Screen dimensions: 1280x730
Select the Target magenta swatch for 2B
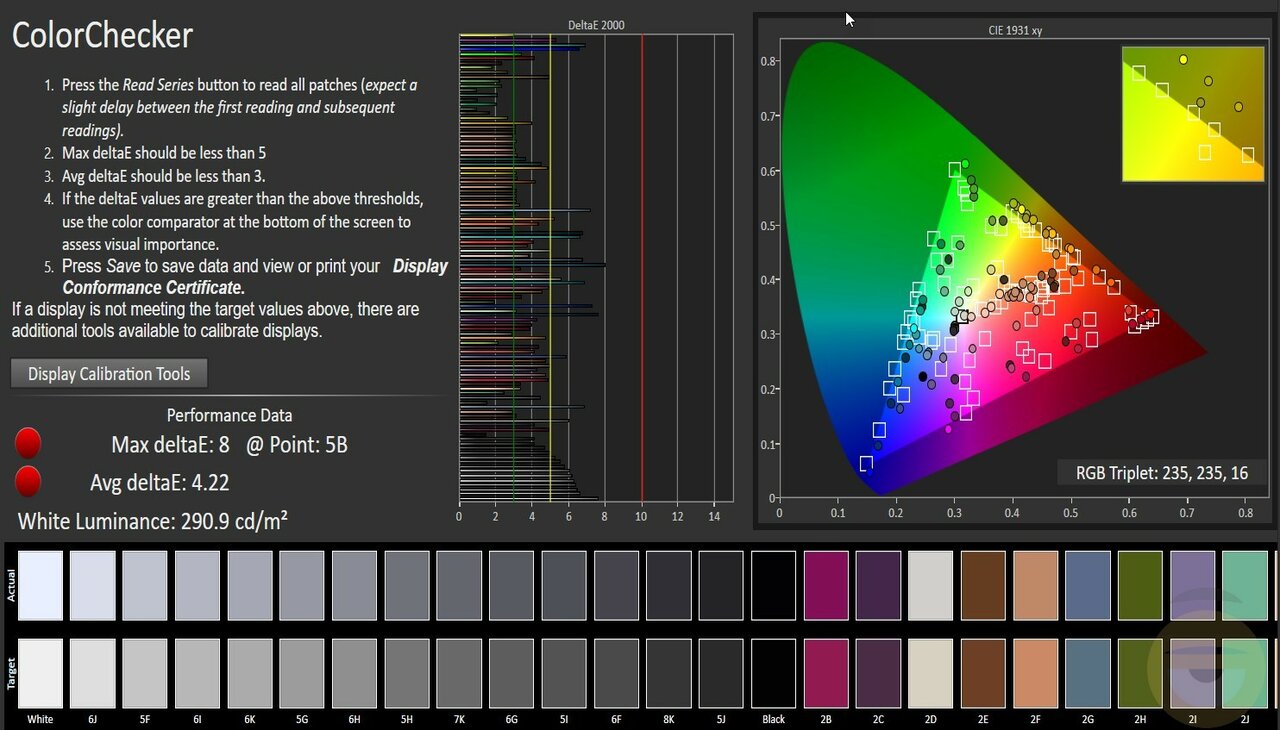[826, 674]
